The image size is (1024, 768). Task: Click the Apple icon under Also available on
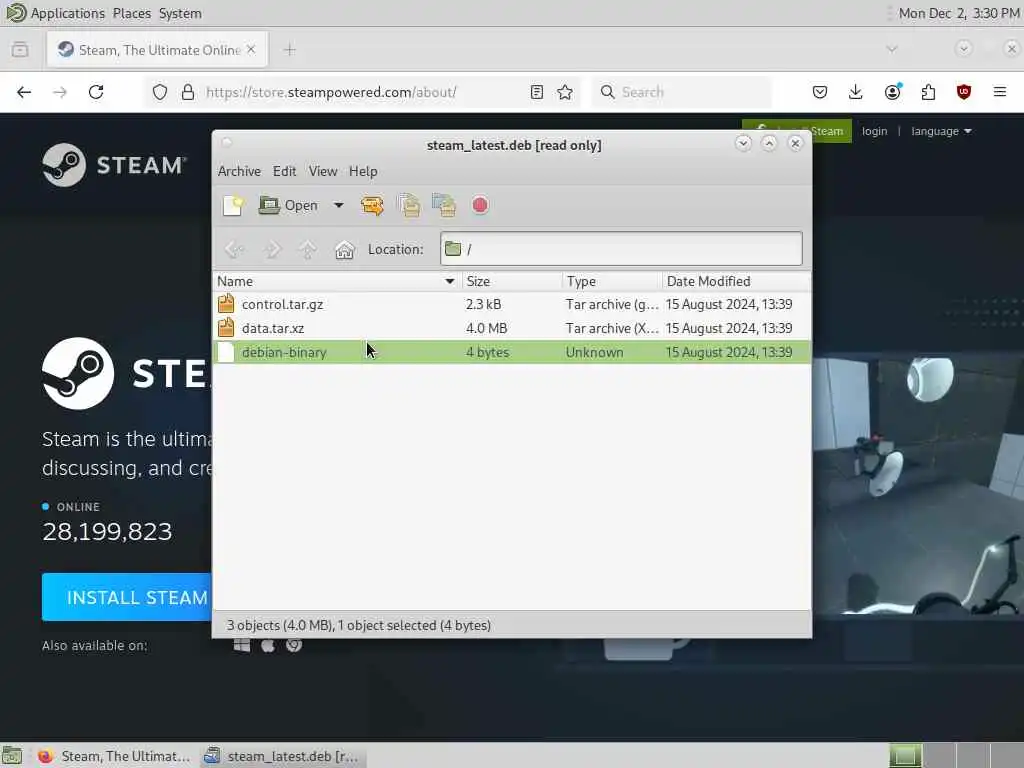(268, 645)
